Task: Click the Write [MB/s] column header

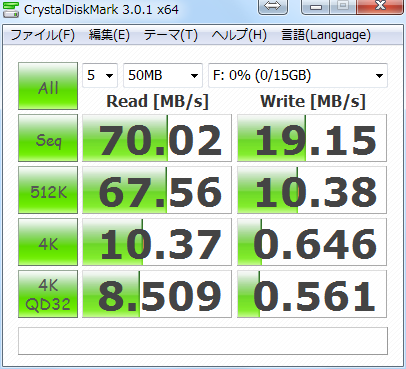Action: 313,101
